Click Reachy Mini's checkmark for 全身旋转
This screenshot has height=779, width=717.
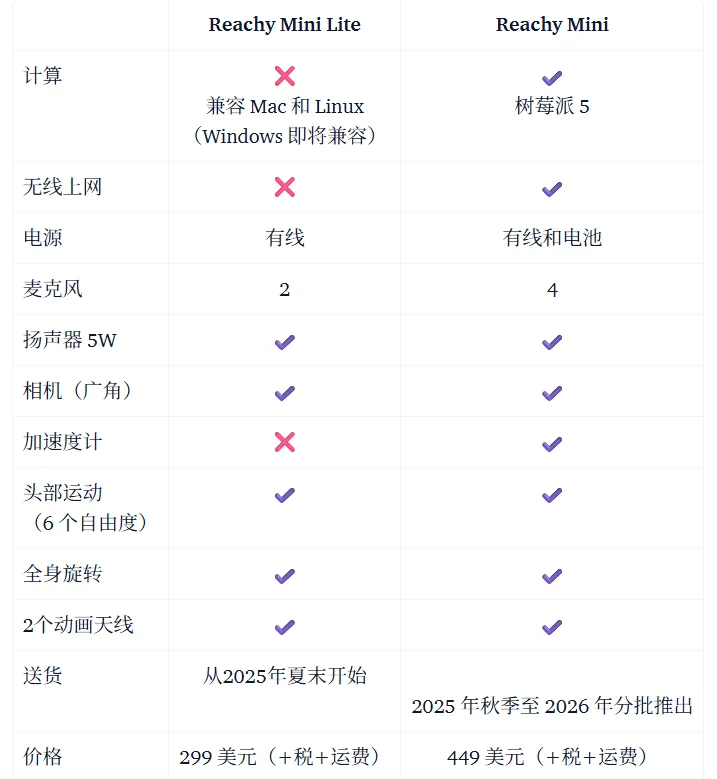pos(552,576)
